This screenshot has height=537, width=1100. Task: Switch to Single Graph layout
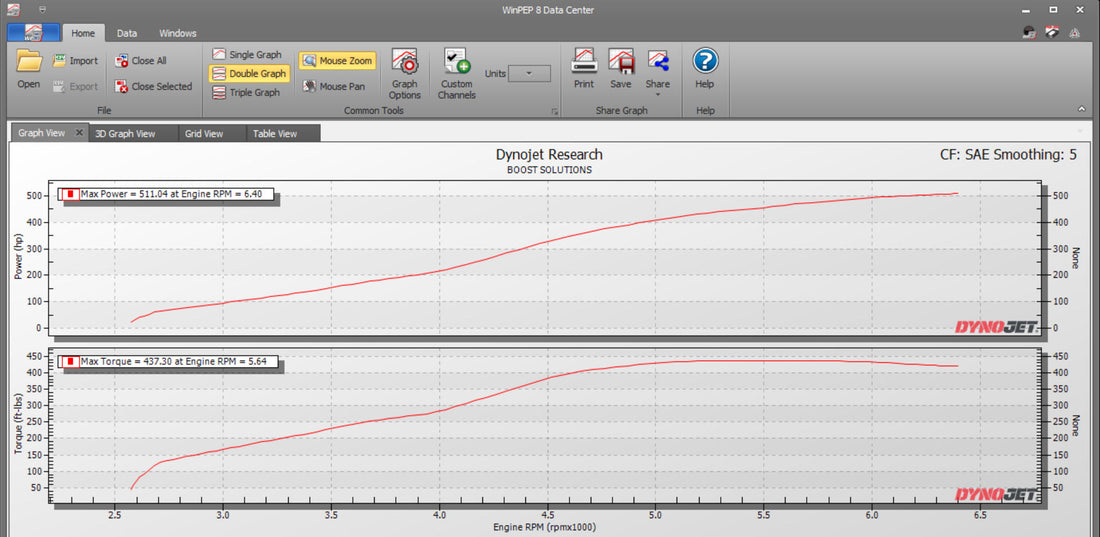[246, 55]
